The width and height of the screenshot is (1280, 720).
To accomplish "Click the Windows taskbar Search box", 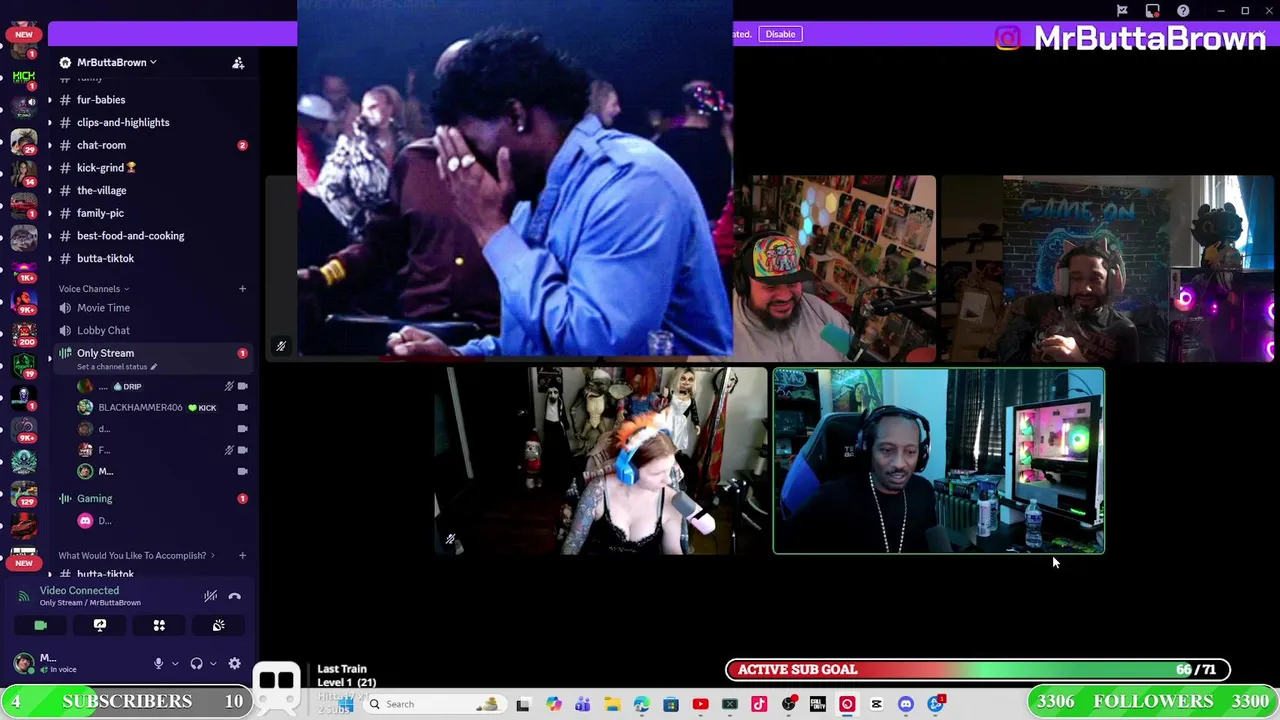I will coord(434,704).
